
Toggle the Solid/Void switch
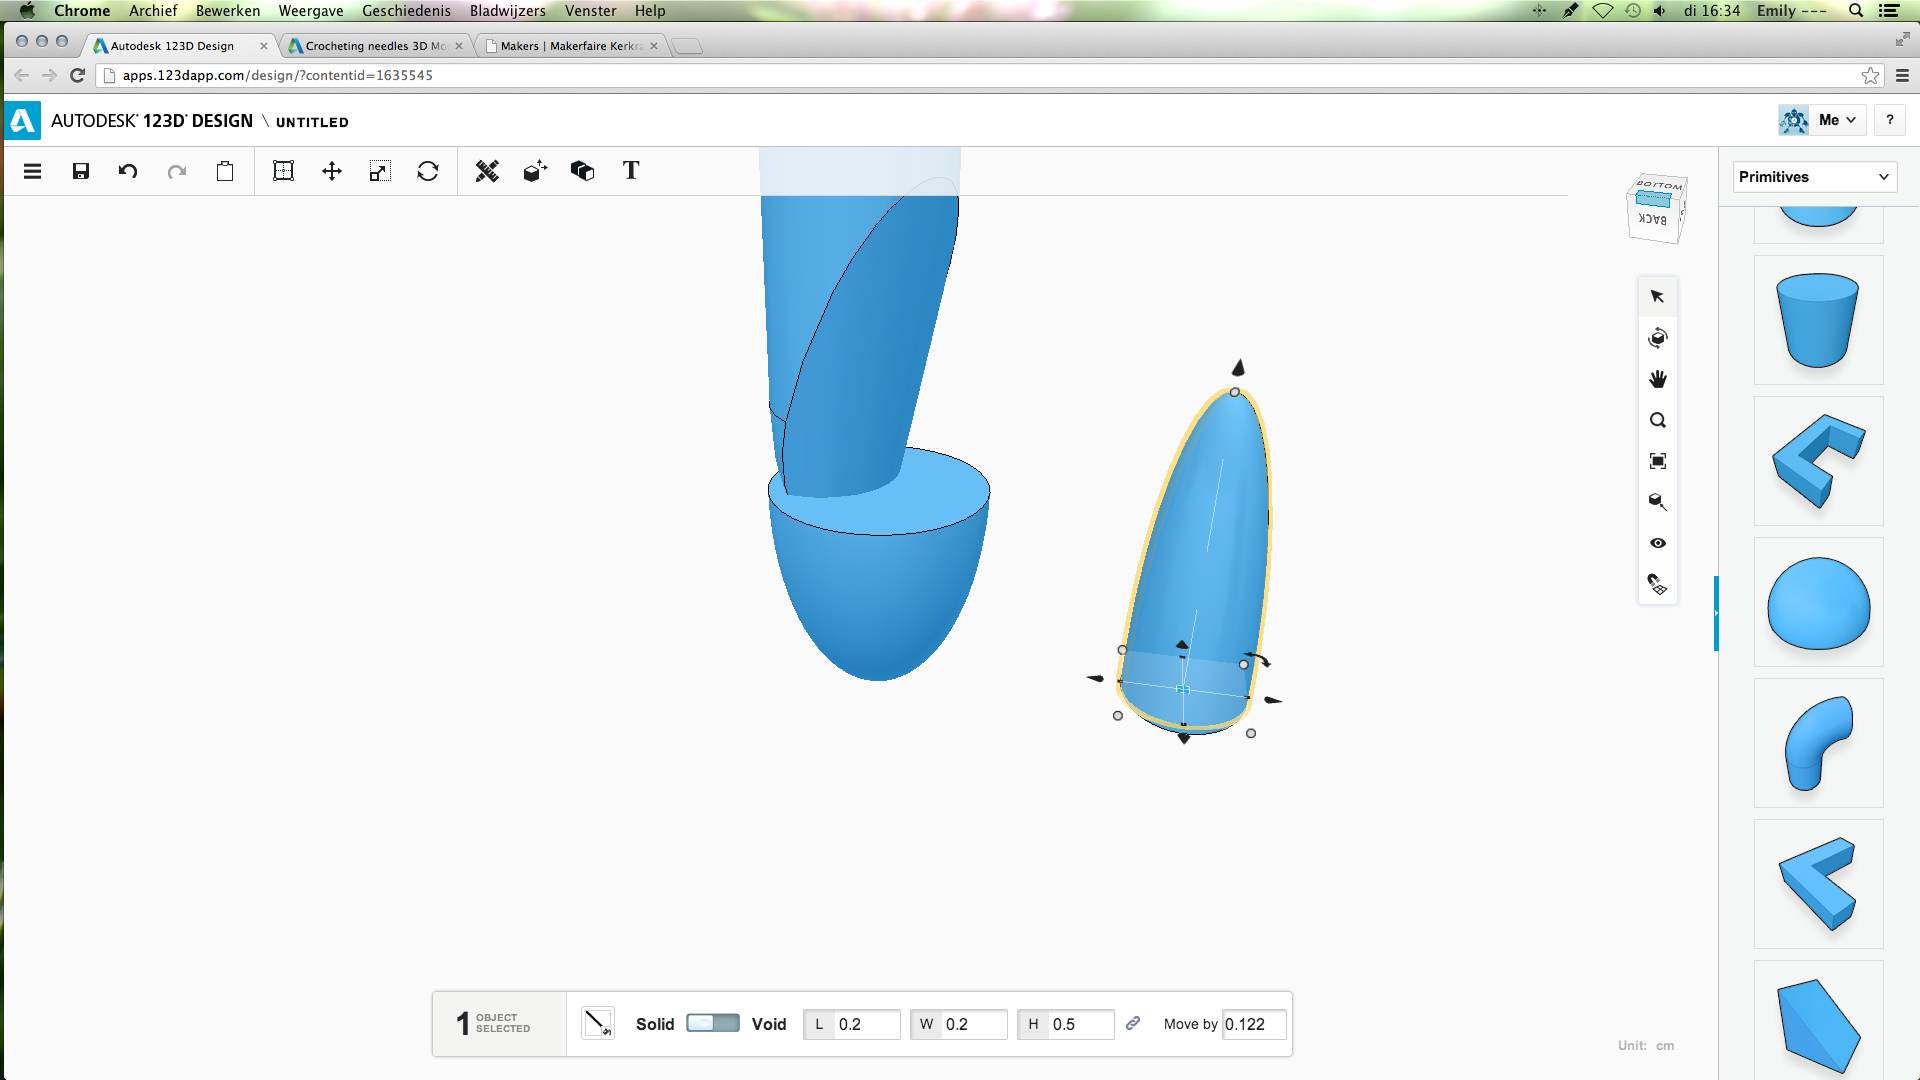713,1023
